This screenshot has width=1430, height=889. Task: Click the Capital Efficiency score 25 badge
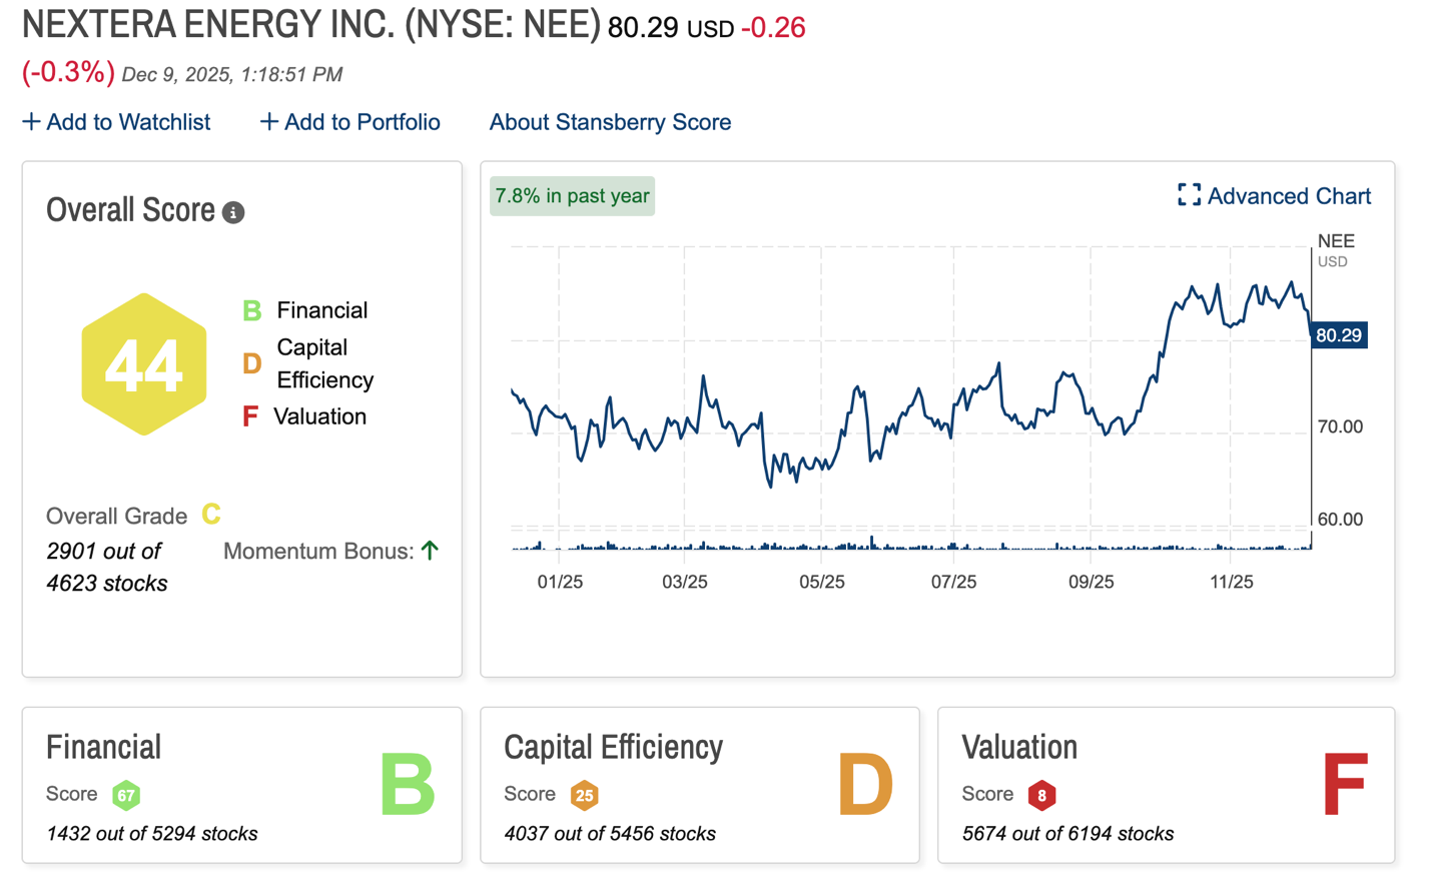(x=584, y=795)
